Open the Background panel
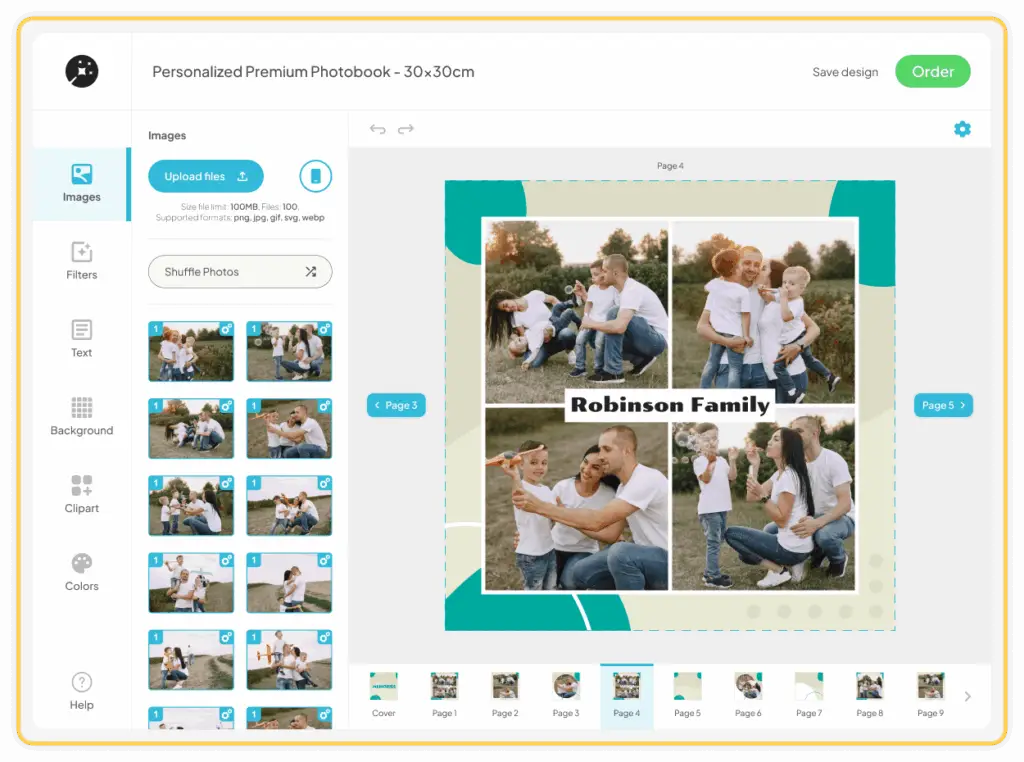The image size is (1024, 762). coord(82,417)
